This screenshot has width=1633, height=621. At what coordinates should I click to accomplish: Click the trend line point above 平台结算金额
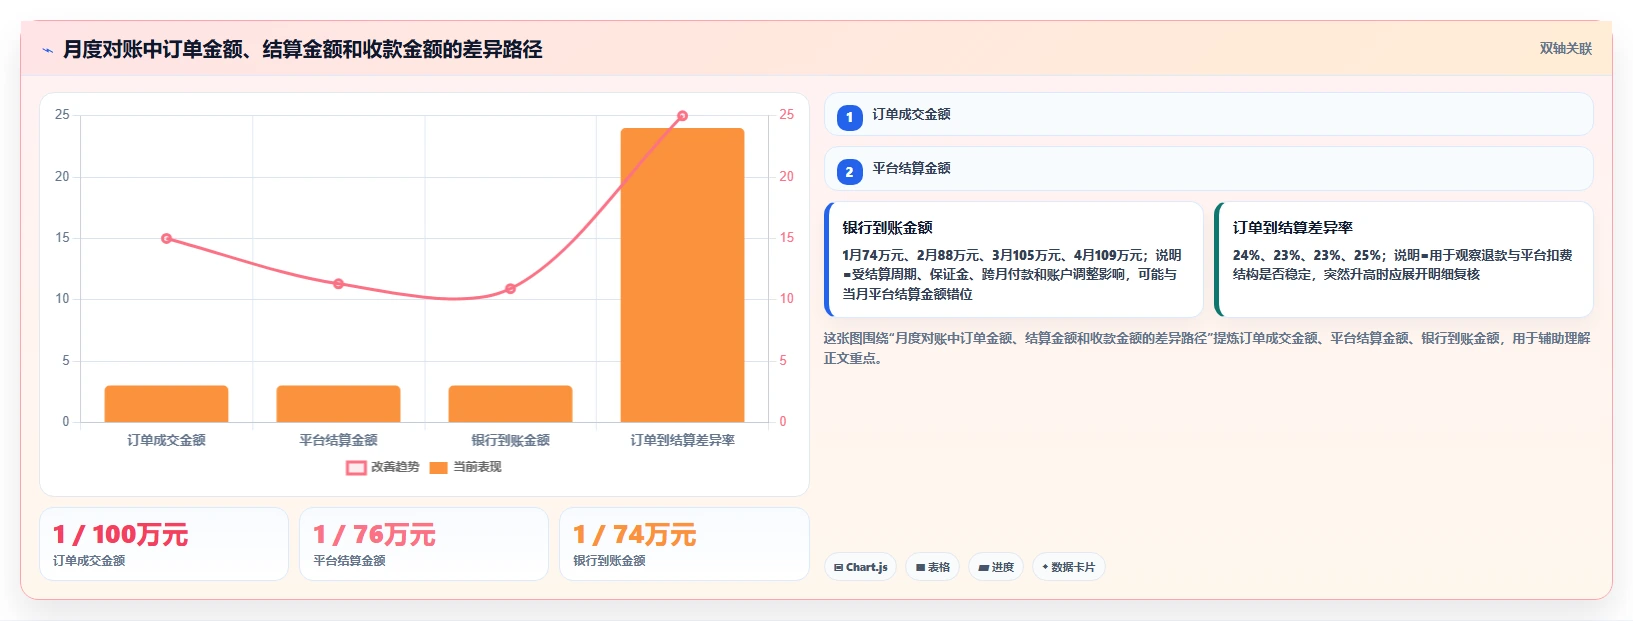tap(338, 284)
